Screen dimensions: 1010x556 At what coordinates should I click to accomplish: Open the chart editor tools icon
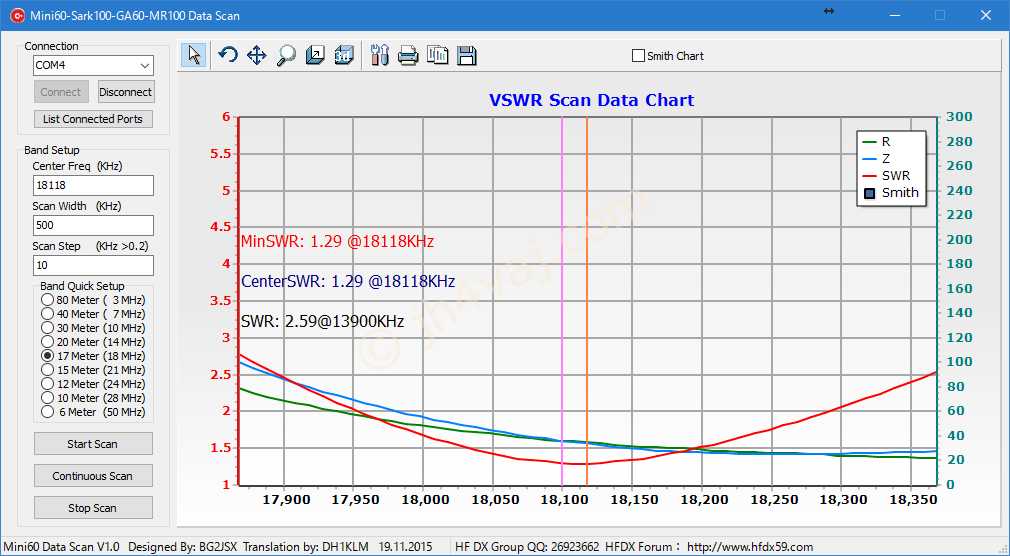pos(379,55)
